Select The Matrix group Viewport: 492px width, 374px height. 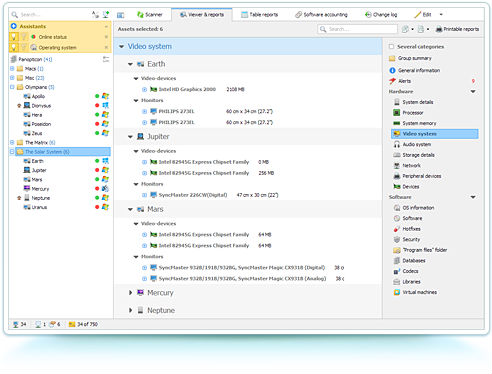(x=36, y=143)
